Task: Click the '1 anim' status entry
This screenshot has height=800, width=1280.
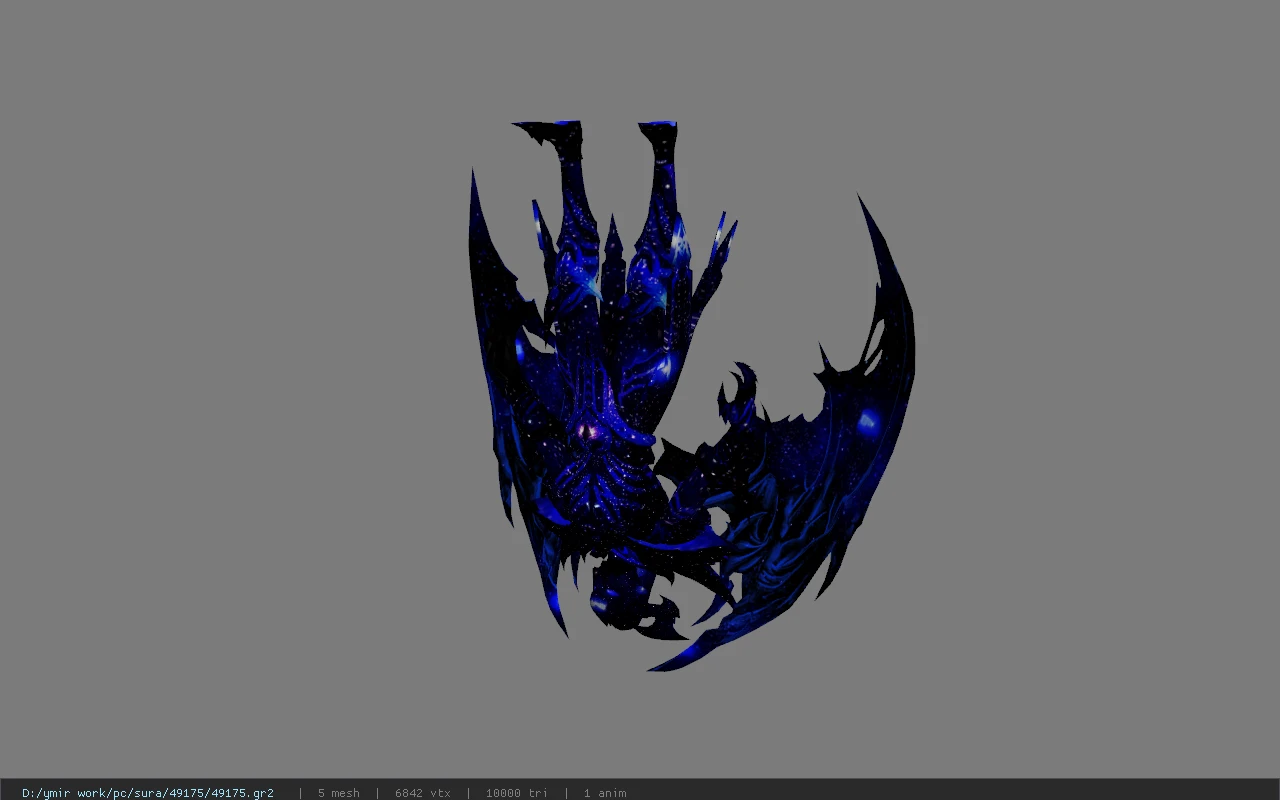Action: coord(605,793)
